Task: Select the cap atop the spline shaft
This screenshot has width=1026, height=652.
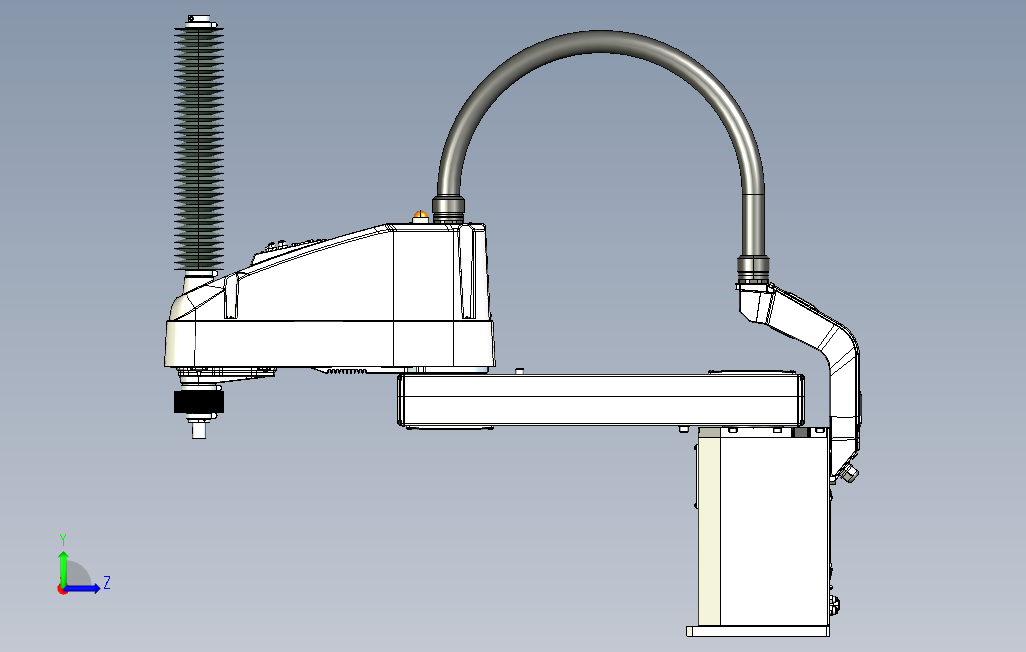Action: point(198,18)
